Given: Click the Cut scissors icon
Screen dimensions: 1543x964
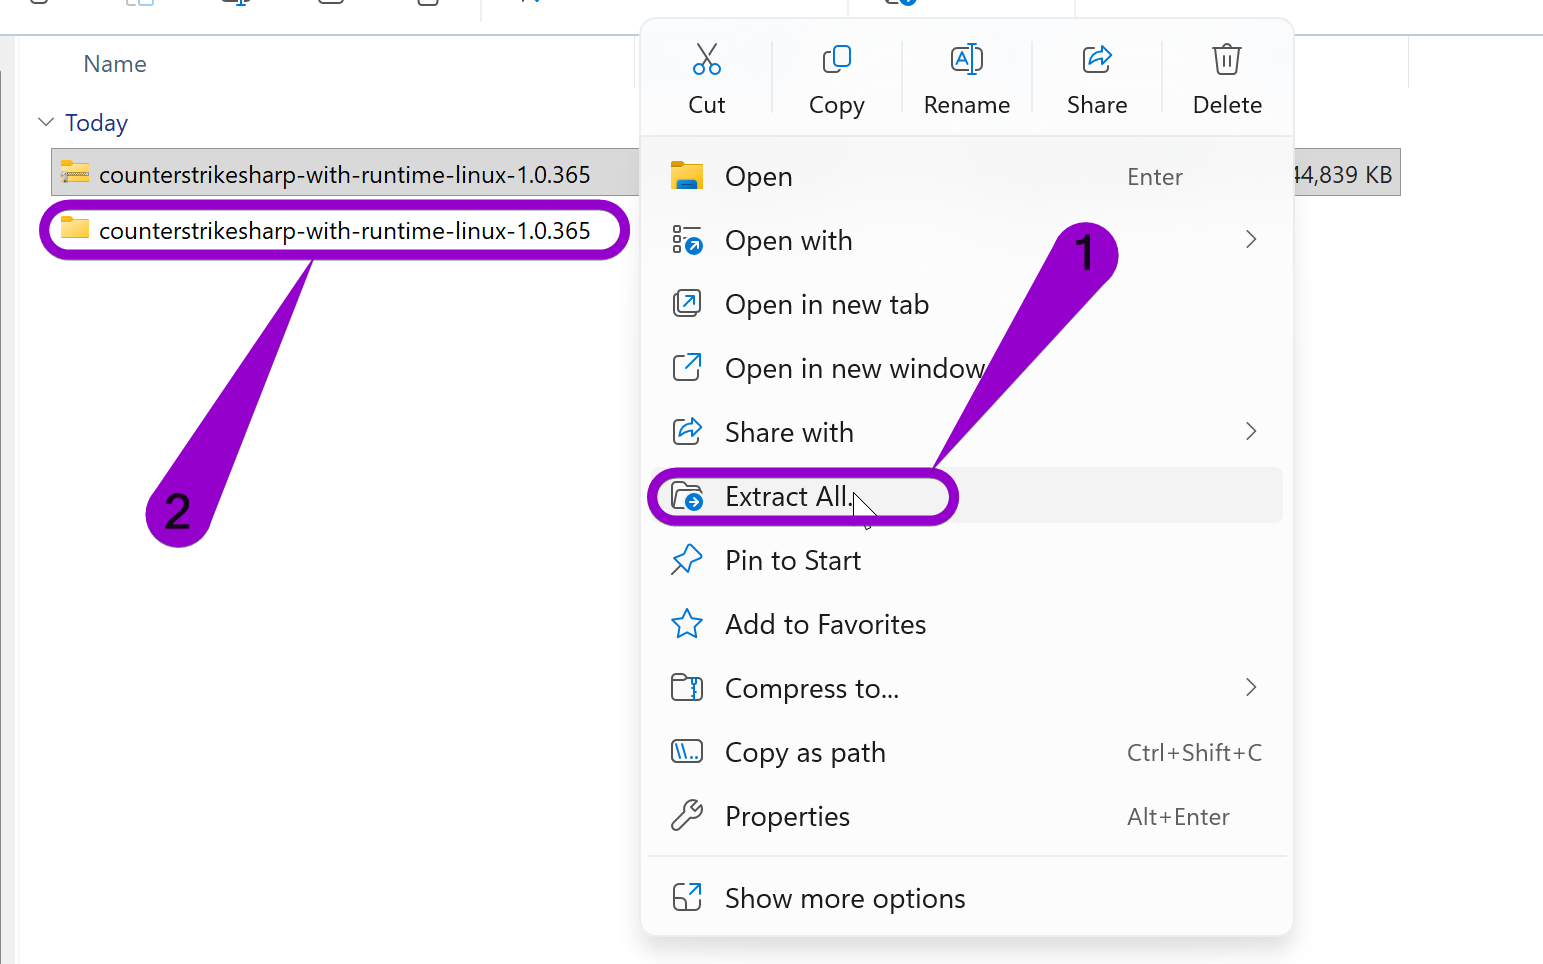Looking at the screenshot, I should pyautogui.click(x=707, y=60).
